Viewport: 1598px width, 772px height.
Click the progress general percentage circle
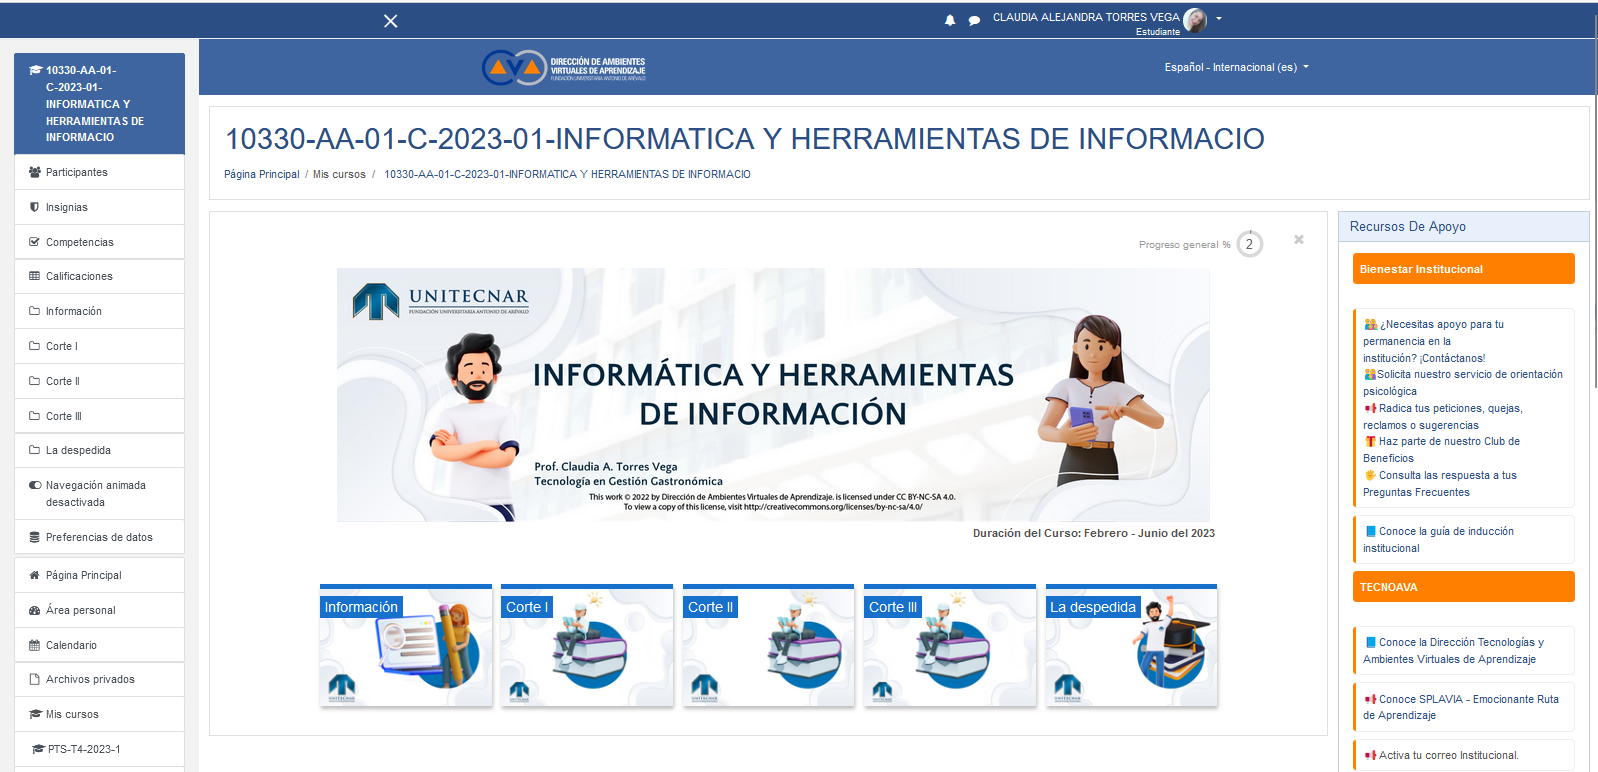pos(1249,244)
